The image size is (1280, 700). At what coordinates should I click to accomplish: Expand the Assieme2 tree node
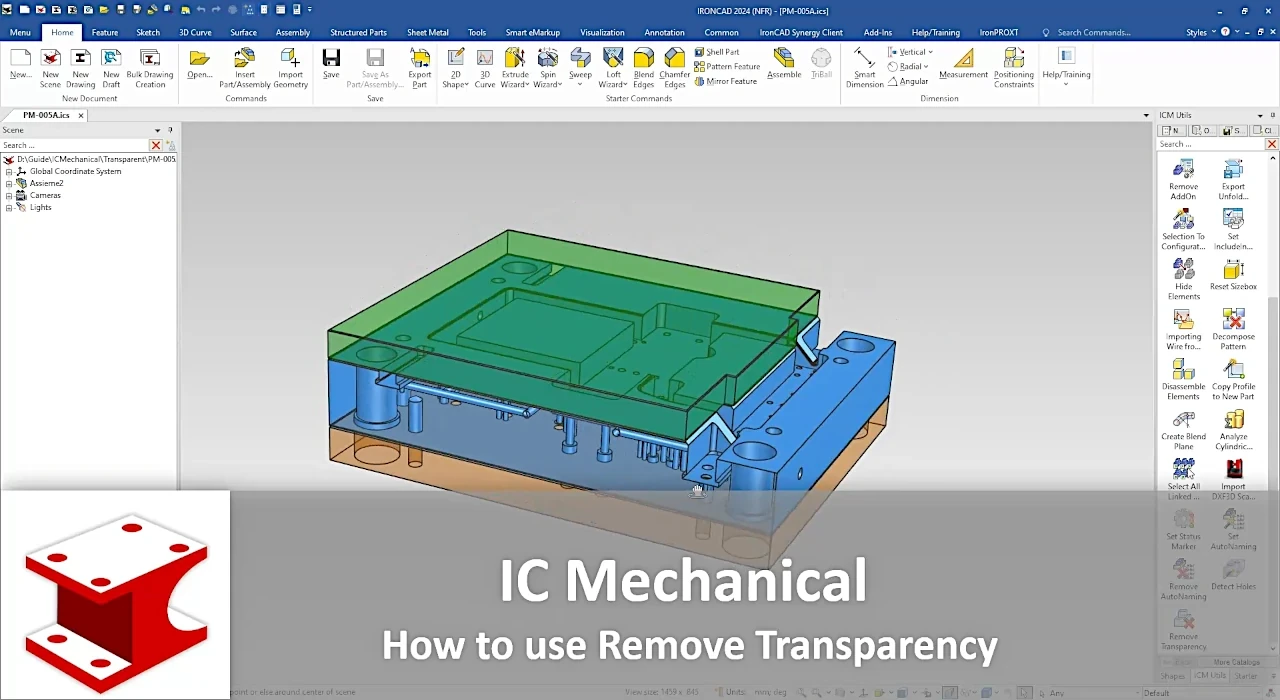pyautogui.click(x=9, y=184)
